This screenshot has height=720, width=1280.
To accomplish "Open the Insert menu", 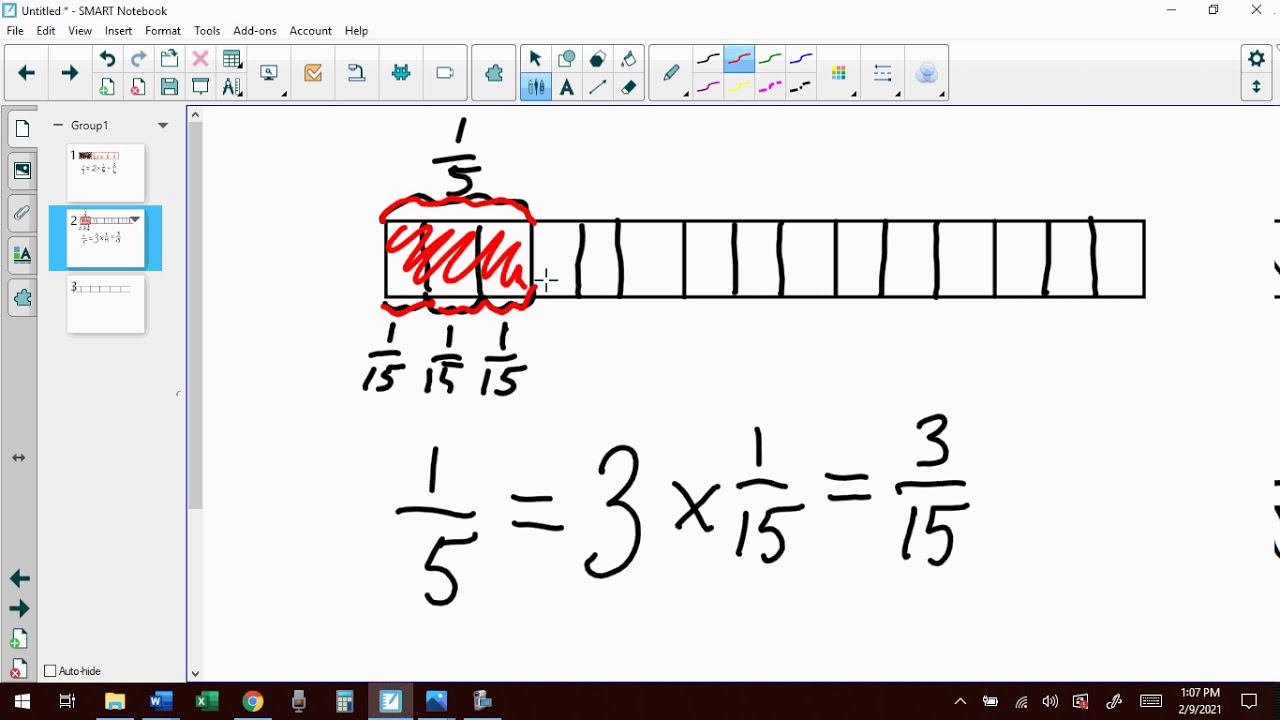I will click(118, 31).
